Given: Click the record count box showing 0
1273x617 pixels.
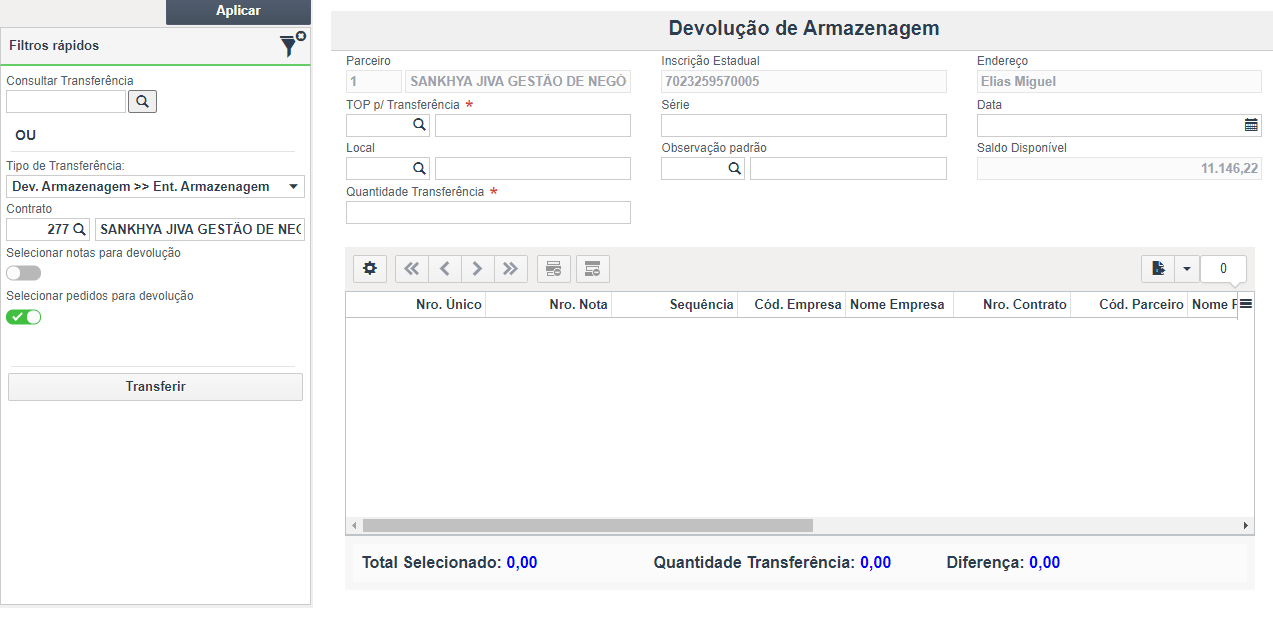Looking at the screenshot, I should (x=1223, y=268).
